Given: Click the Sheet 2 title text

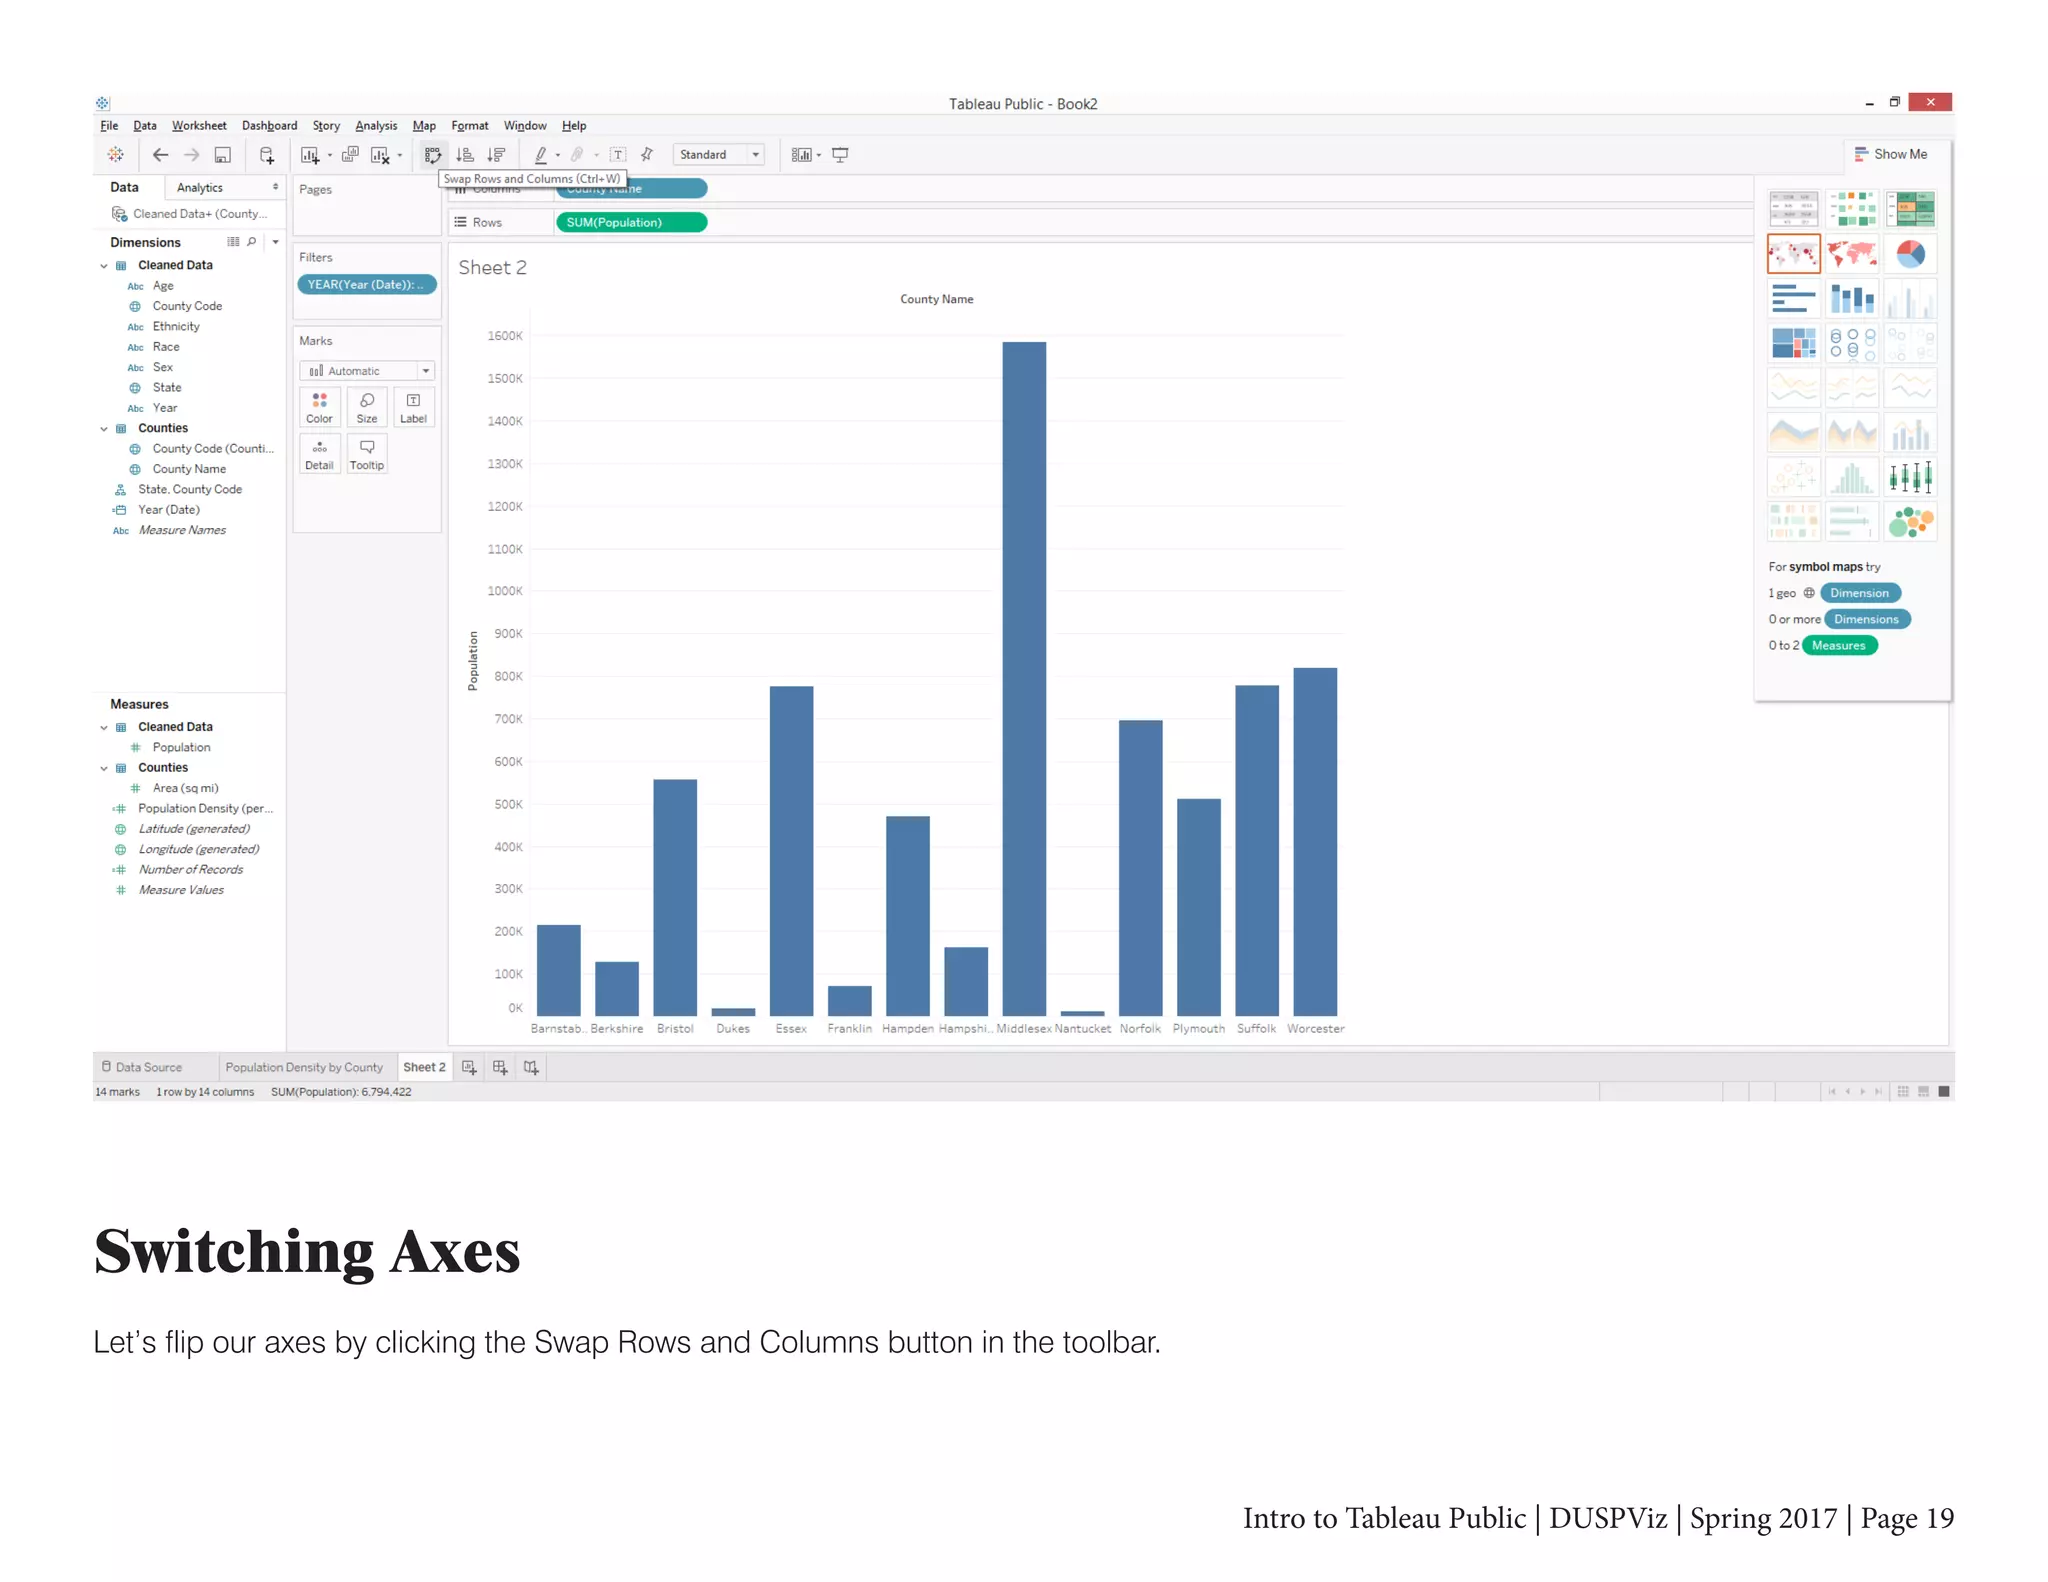Looking at the screenshot, I should click(492, 268).
